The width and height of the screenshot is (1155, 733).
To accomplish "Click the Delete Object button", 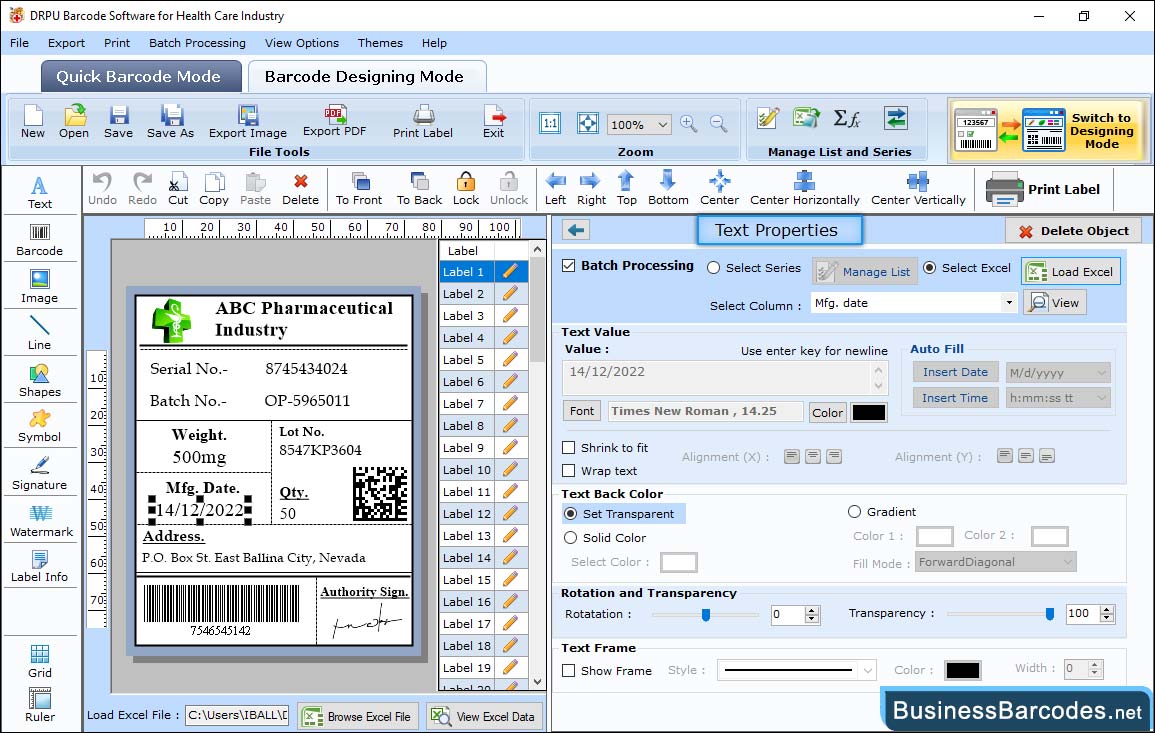I will 1073,231.
